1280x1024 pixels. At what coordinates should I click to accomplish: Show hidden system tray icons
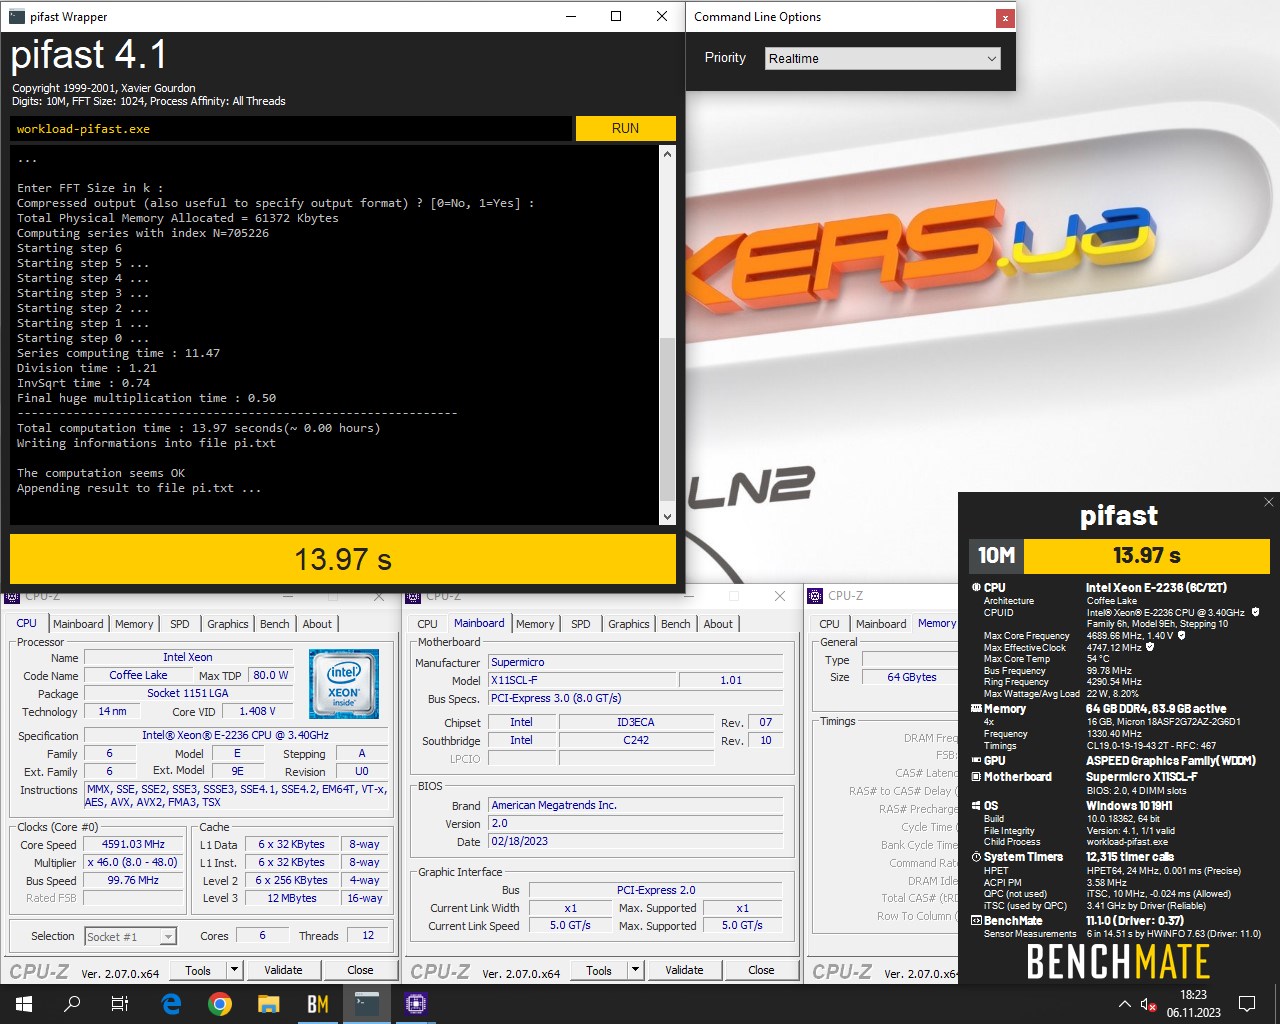1124,1004
